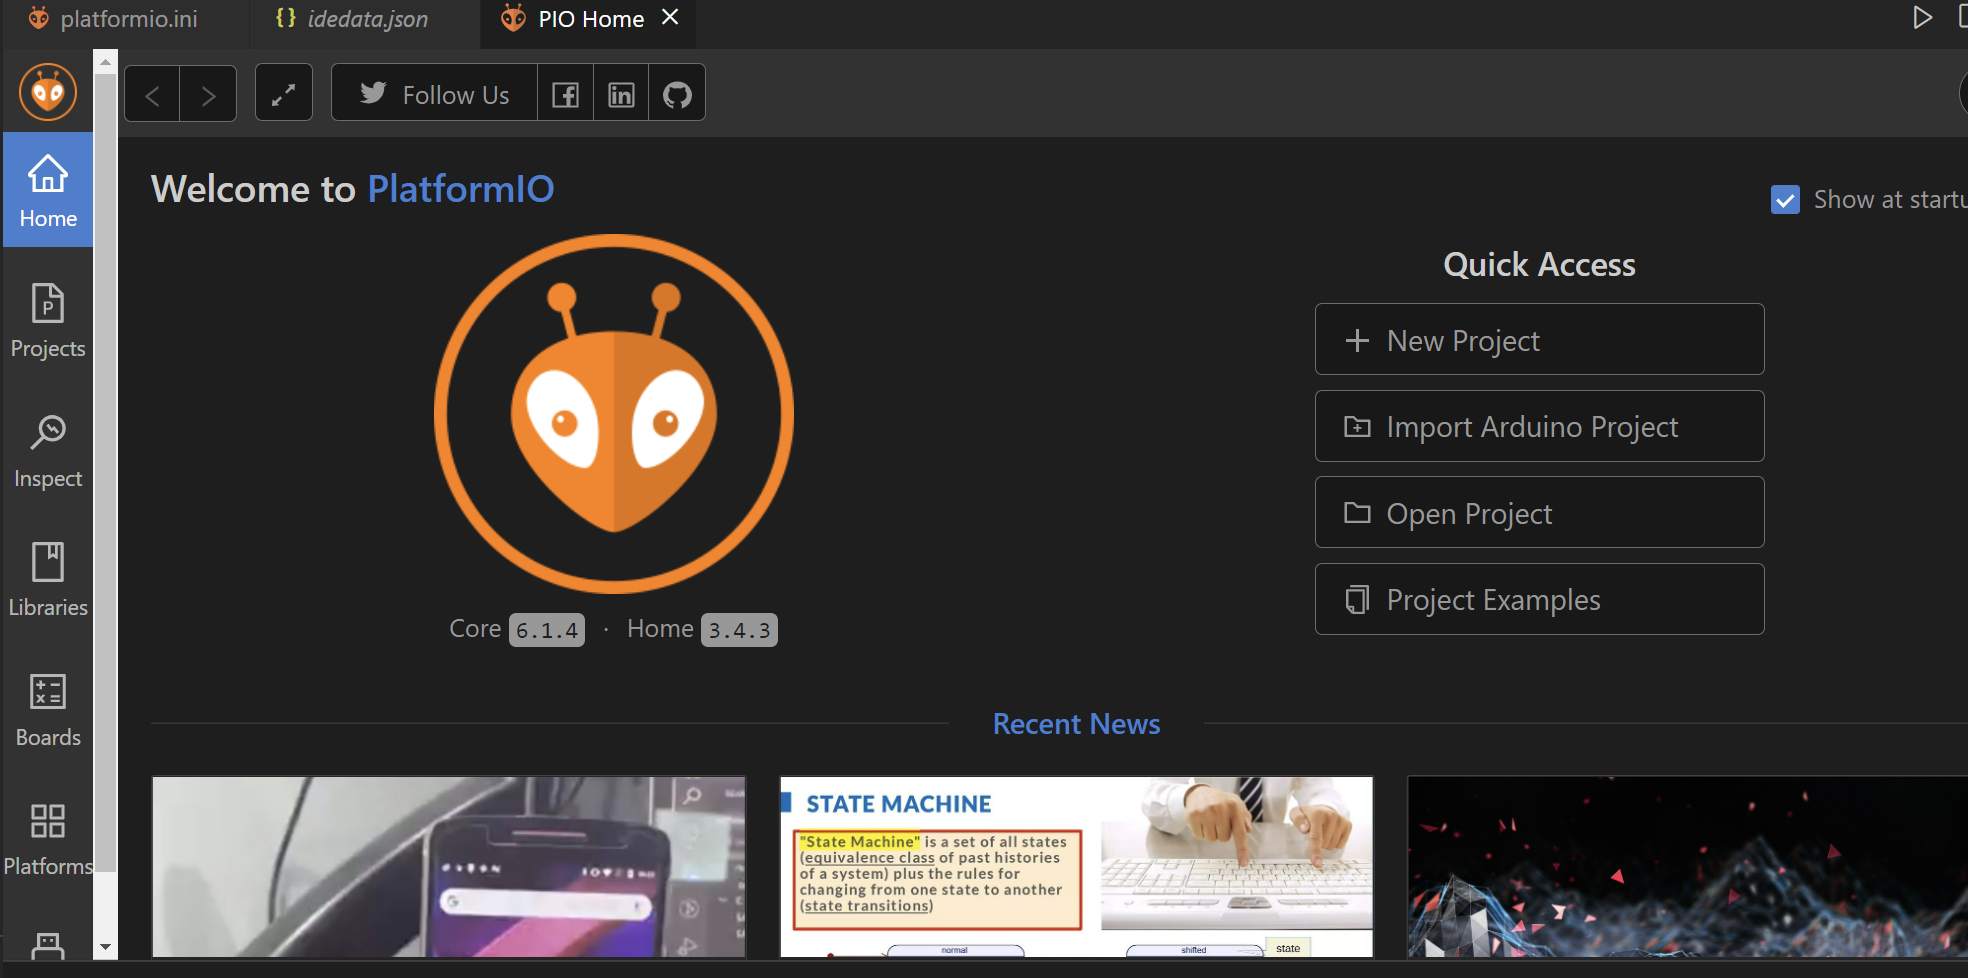Screen dimensions: 1968x978
Task: Disable the Show at startup option
Action: 1786,200
